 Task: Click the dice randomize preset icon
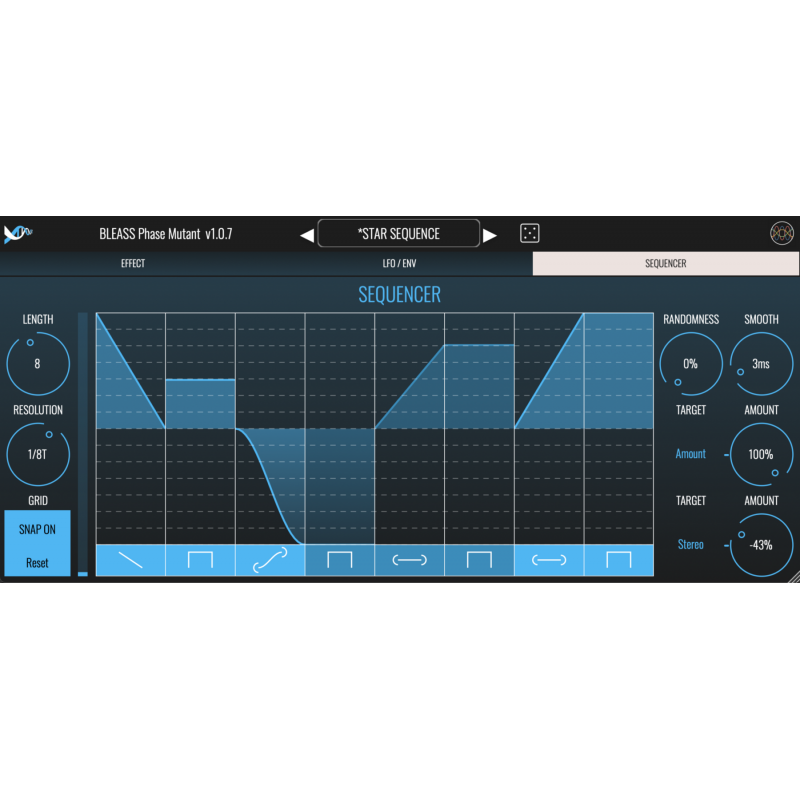point(529,234)
